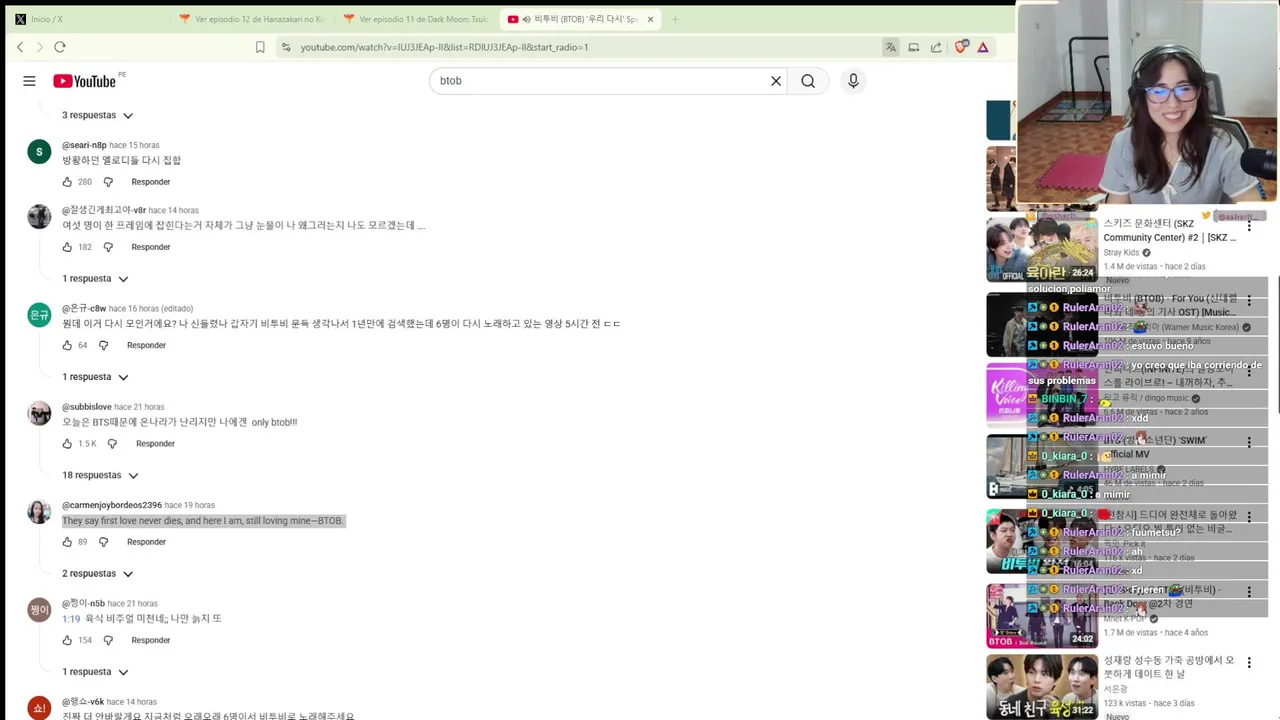
Task: Close the BTOB YouTube tab
Action: [651, 19]
